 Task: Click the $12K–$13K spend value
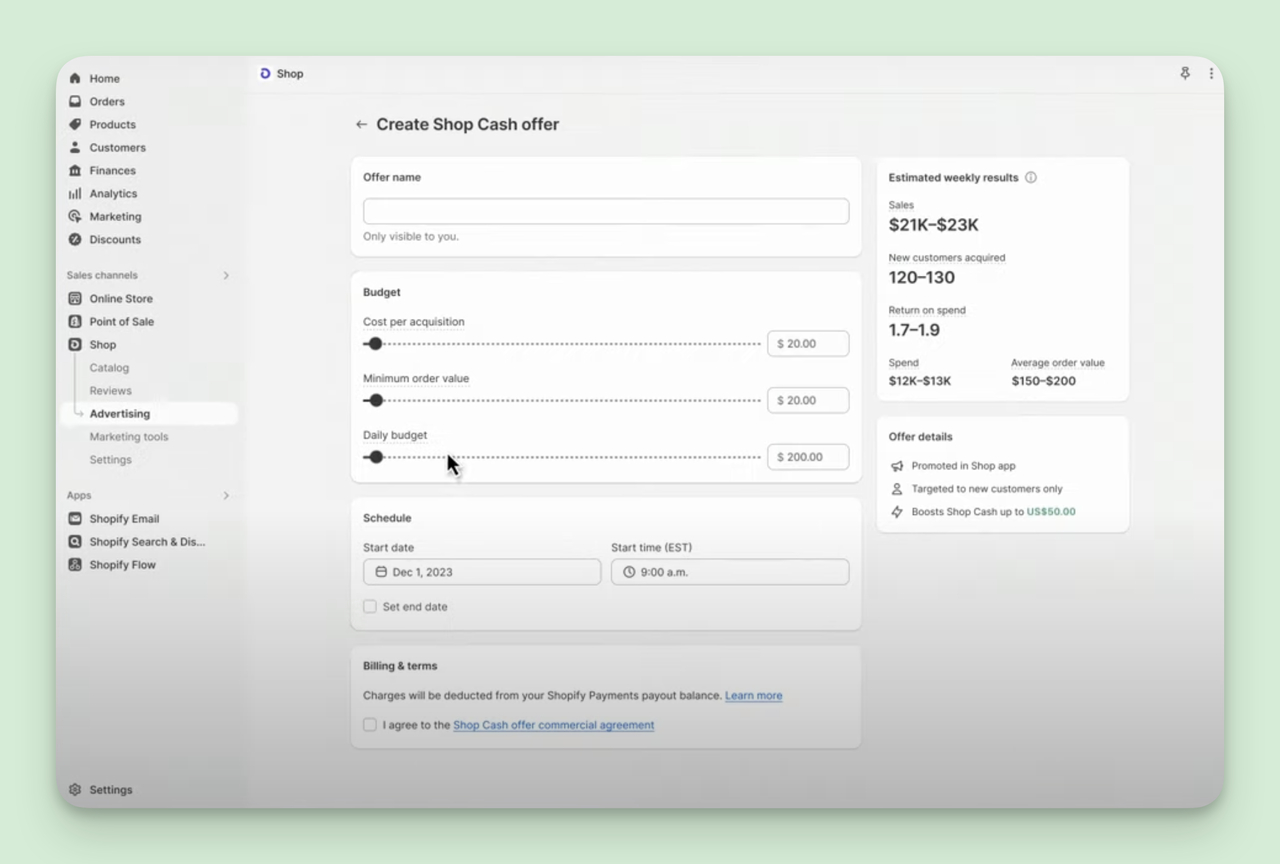coord(920,381)
